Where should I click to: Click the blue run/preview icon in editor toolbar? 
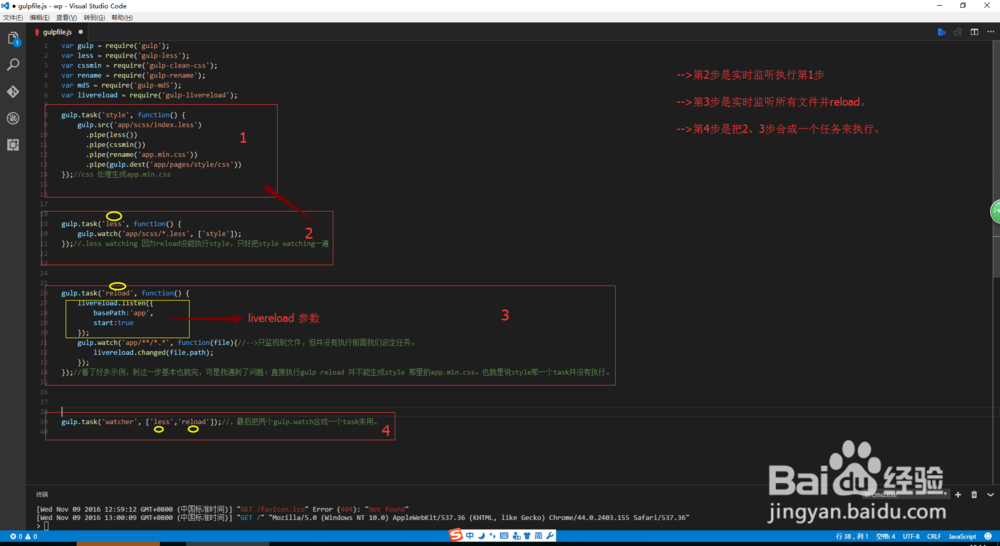click(x=941, y=32)
